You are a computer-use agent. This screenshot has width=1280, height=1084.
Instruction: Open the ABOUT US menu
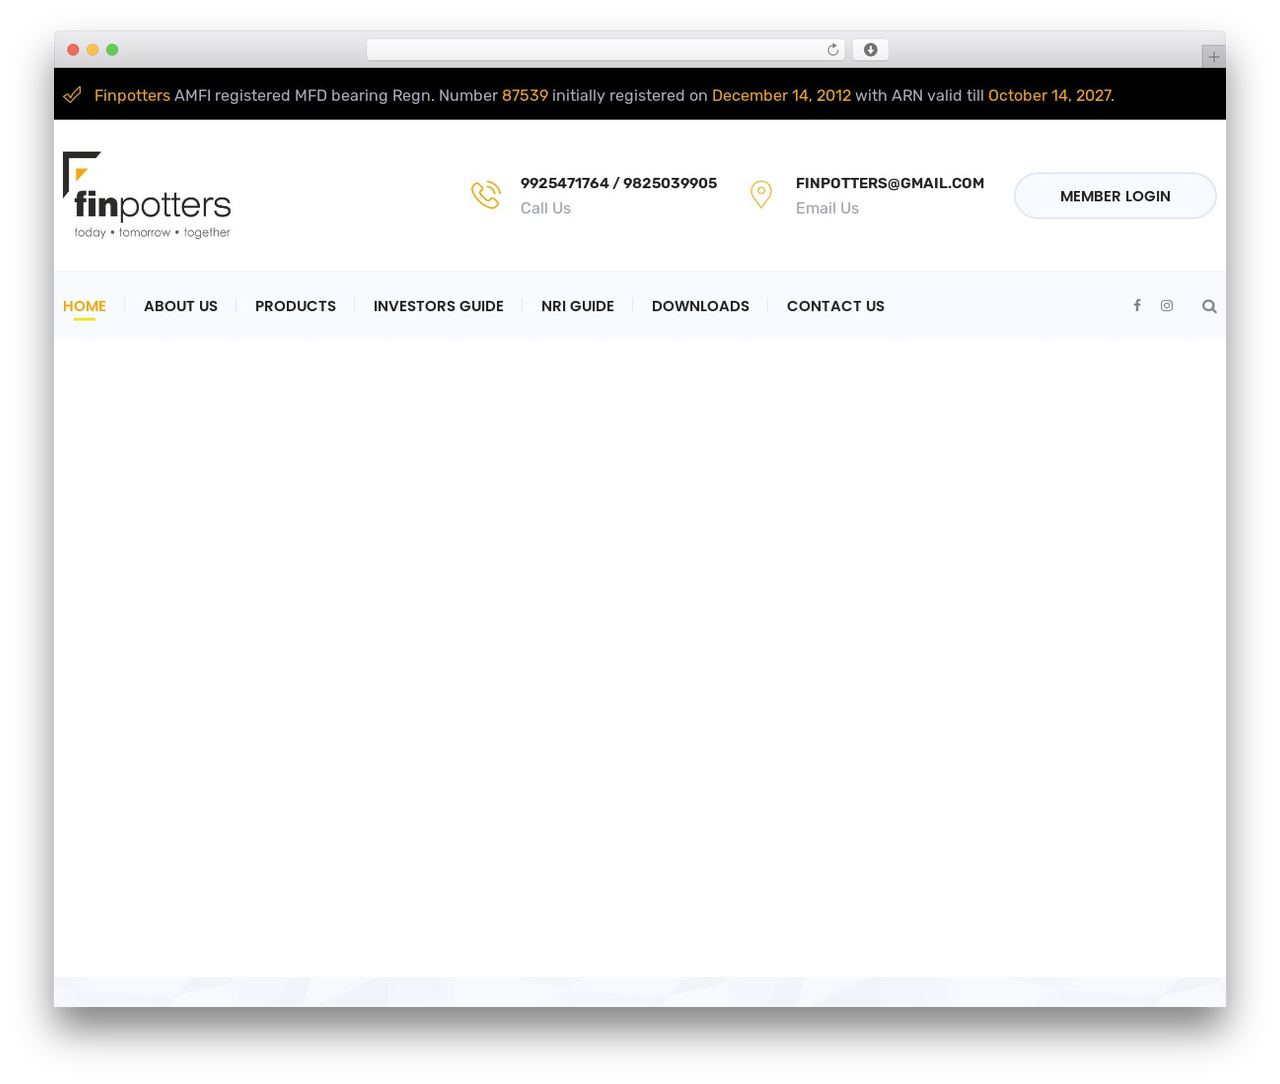point(181,306)
